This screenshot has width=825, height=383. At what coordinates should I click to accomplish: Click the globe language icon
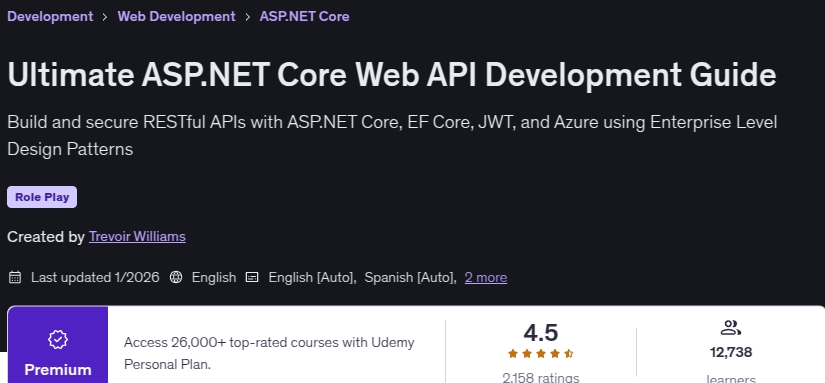(x=176, y=277)
